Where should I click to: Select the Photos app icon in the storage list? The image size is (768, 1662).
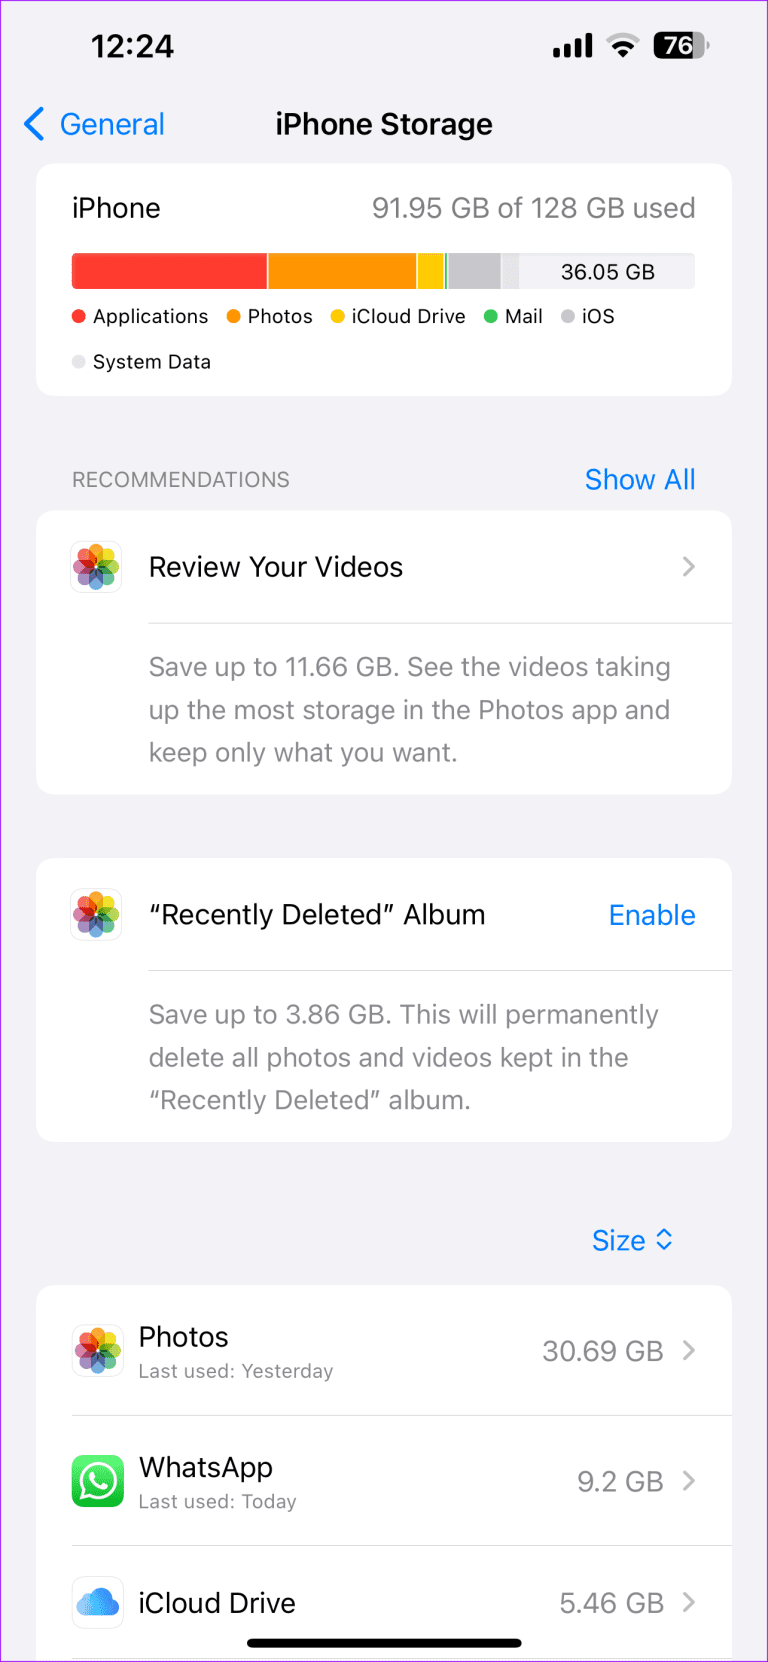pyautogui.click(x=96, y=1350)
